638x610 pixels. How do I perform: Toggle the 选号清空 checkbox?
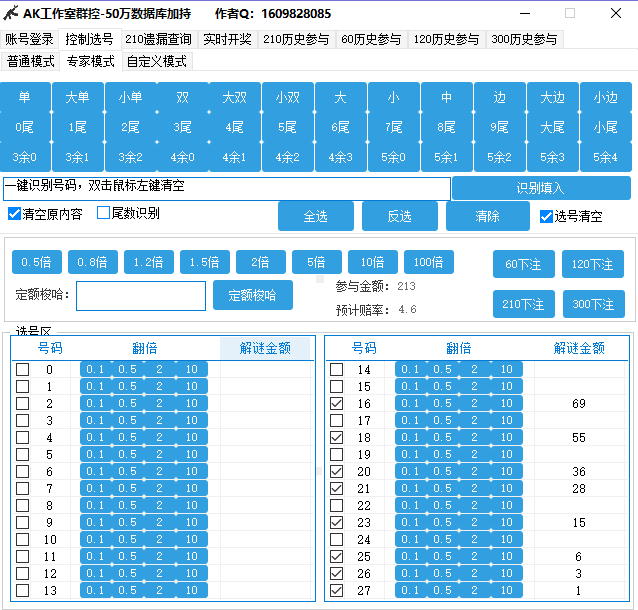click(x=546, y=216)
